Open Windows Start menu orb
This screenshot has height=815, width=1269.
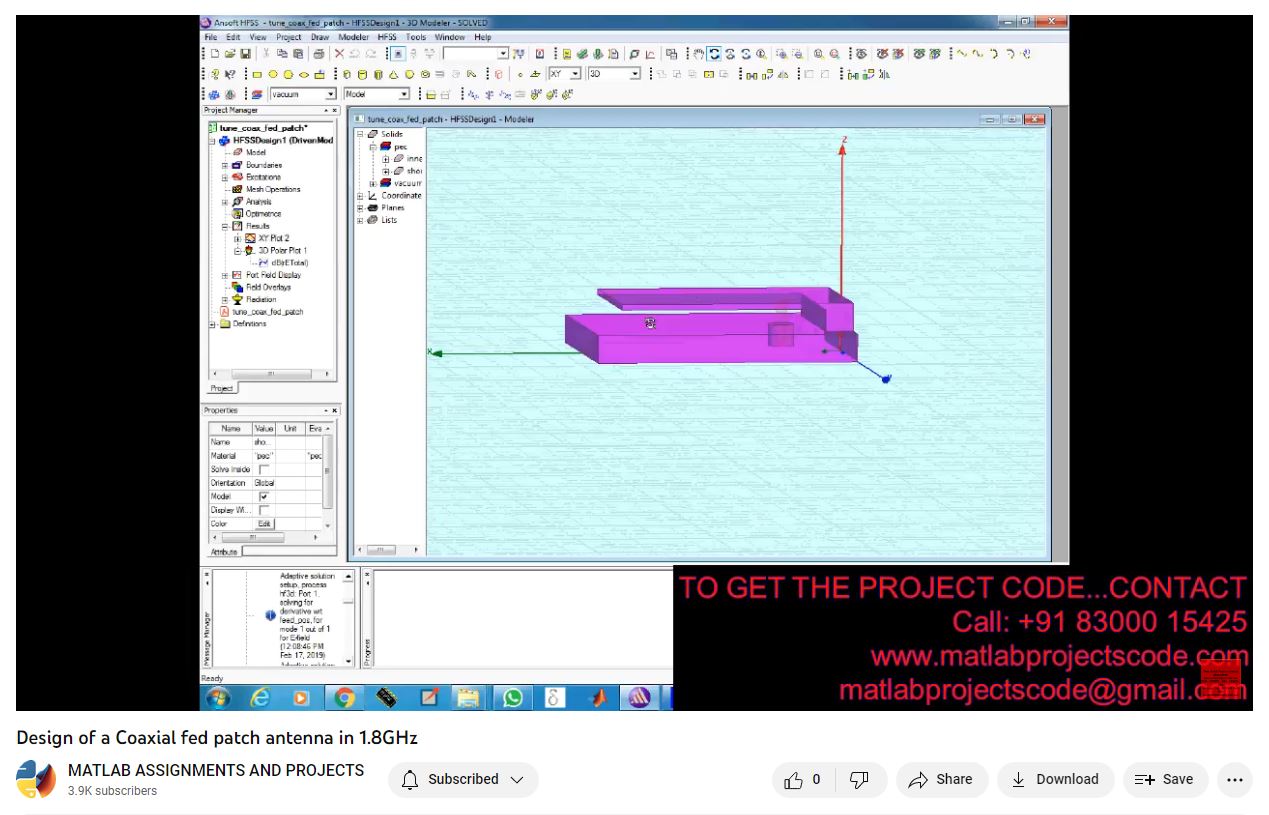(217, 697)
